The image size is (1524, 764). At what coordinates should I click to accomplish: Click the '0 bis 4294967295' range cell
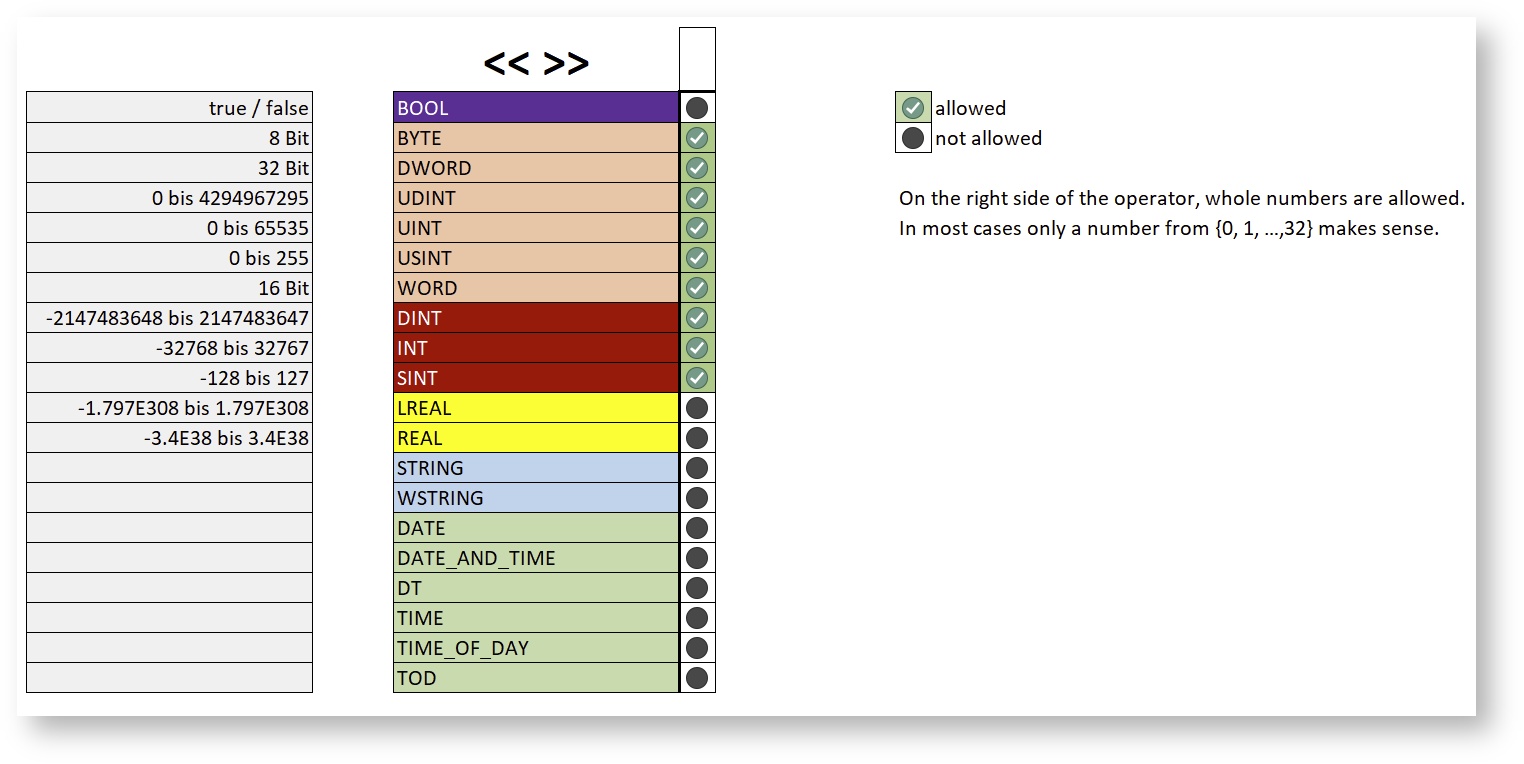click(169, 198)
